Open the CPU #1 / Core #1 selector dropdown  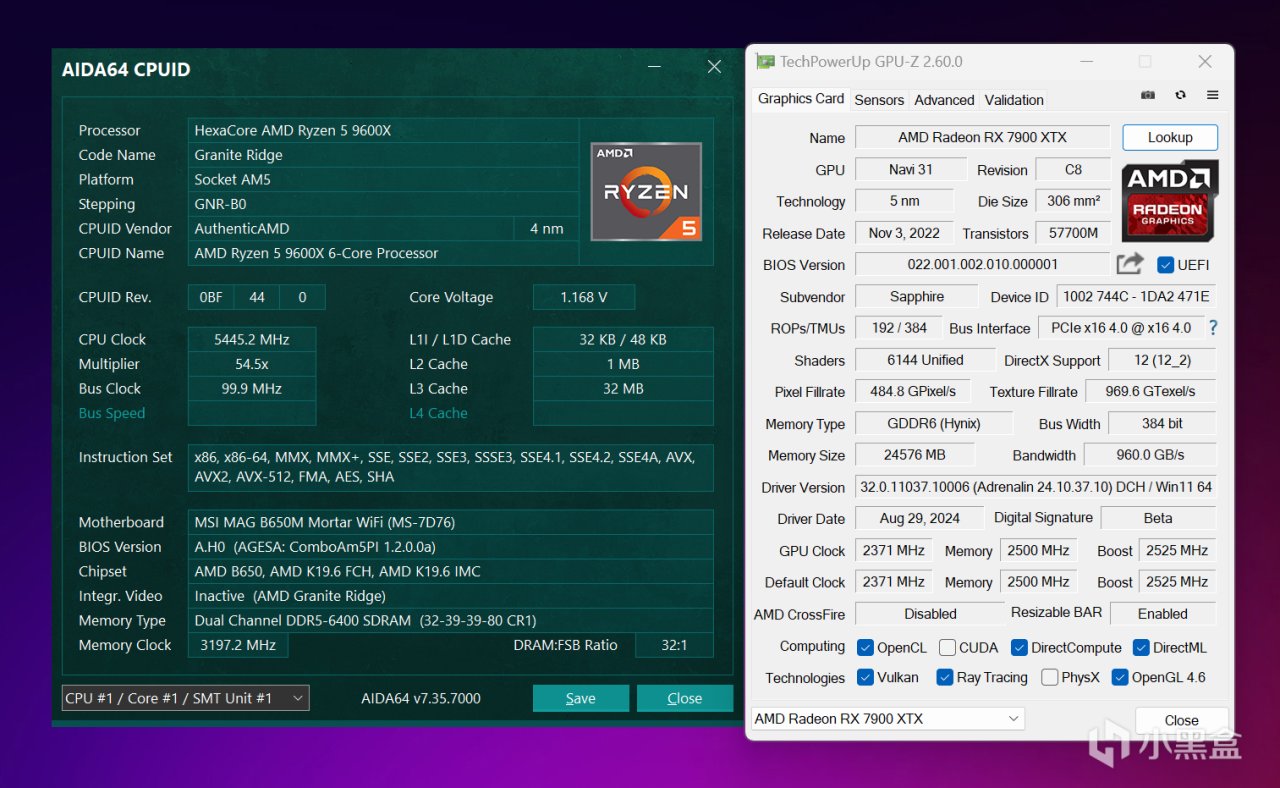tap(185, 698)
